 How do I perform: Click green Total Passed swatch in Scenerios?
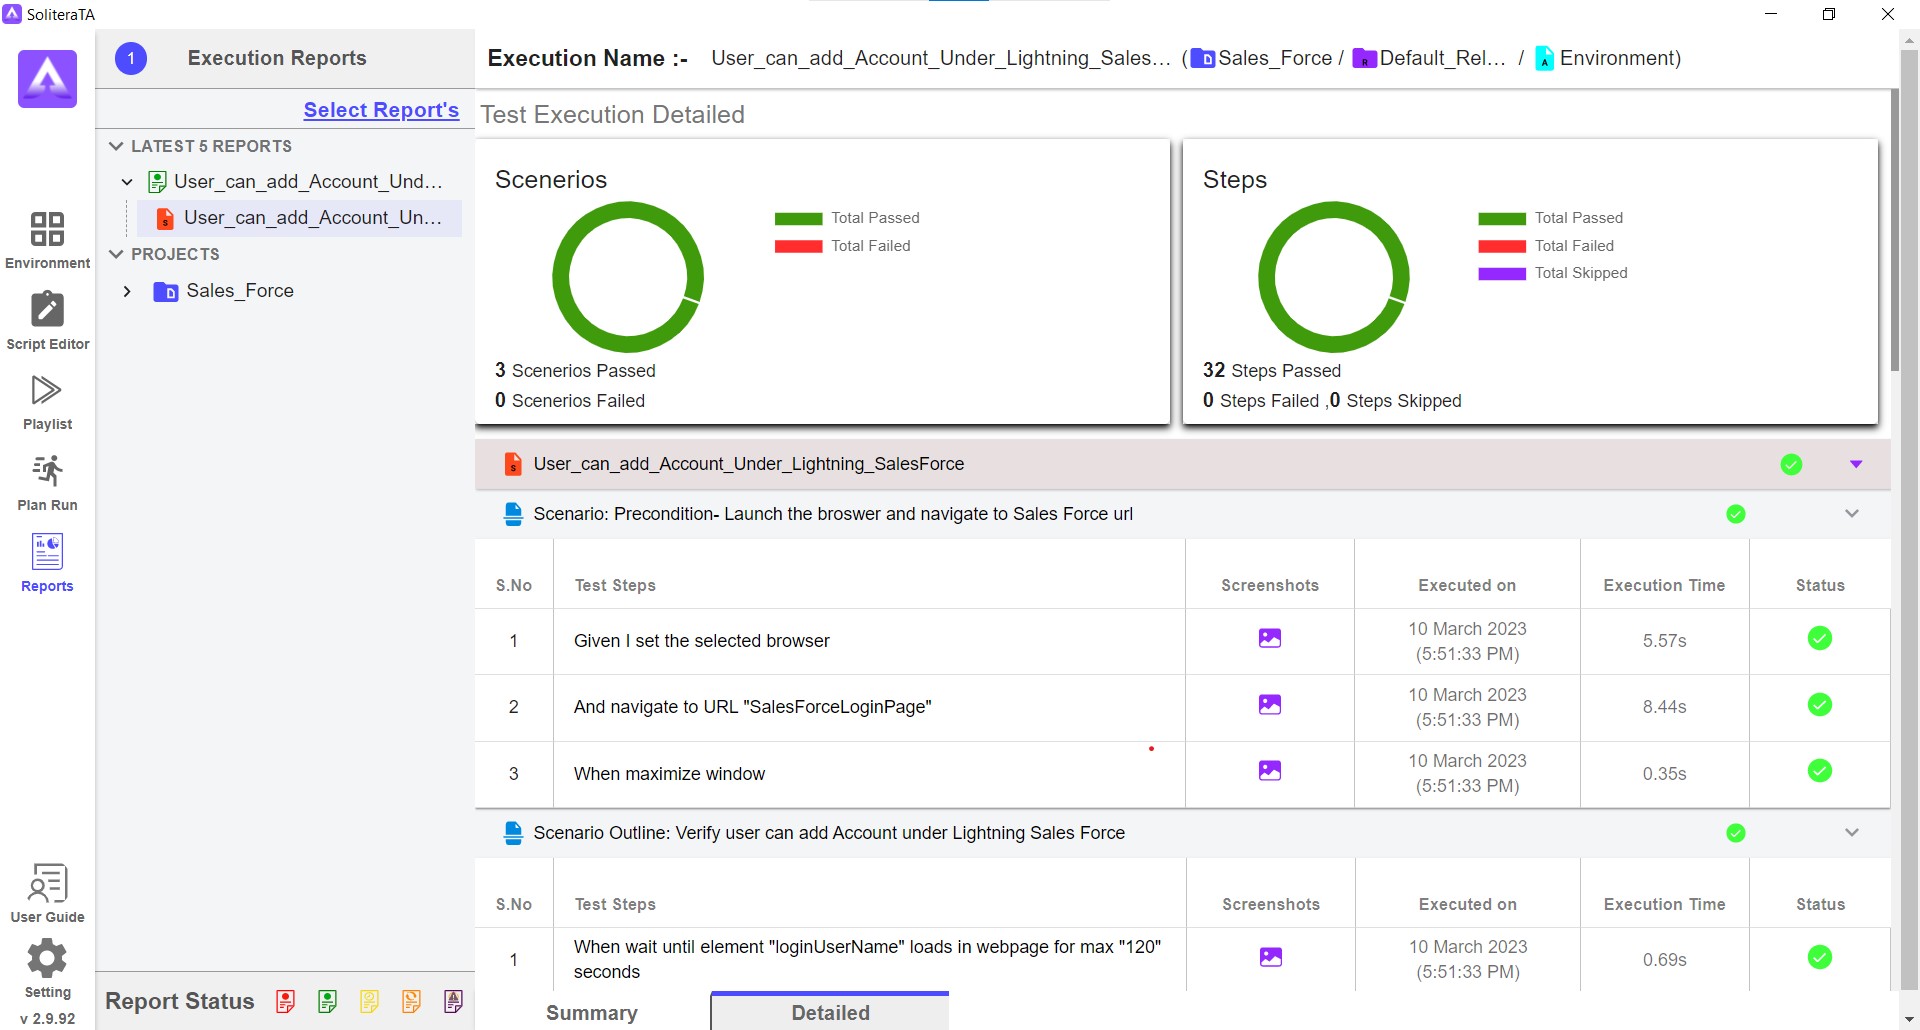pos(798,219)
